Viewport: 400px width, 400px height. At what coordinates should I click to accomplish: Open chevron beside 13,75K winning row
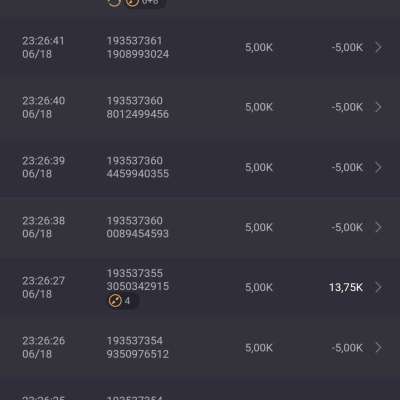[378, 287]
